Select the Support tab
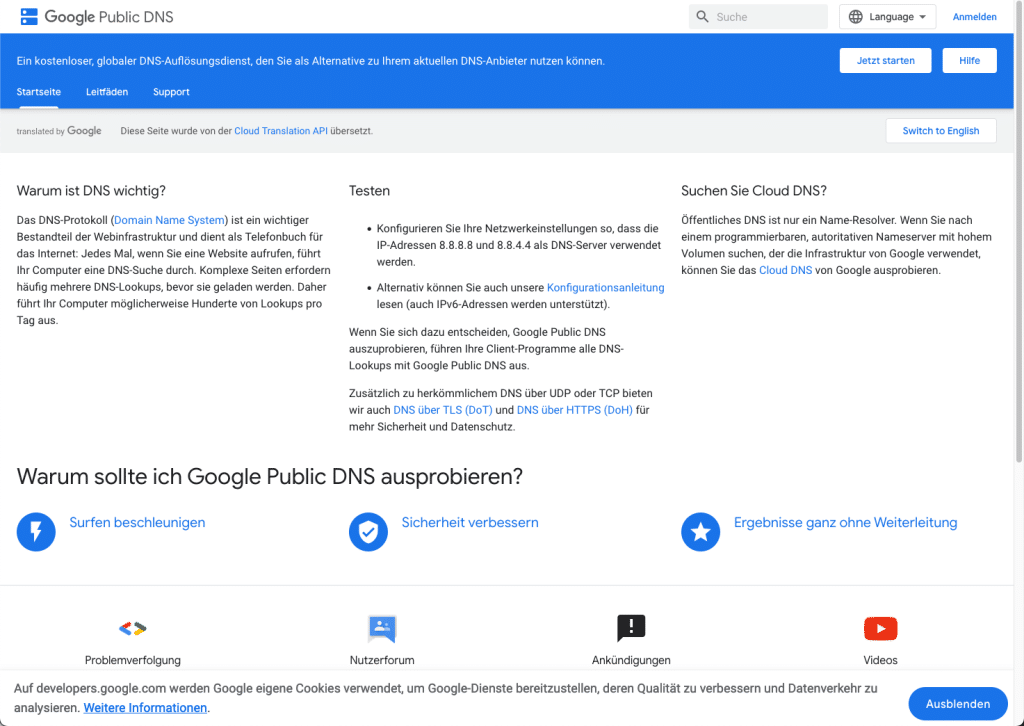Image resolution: width=1024 pixels, height=726 pixels. pos(170,92)
